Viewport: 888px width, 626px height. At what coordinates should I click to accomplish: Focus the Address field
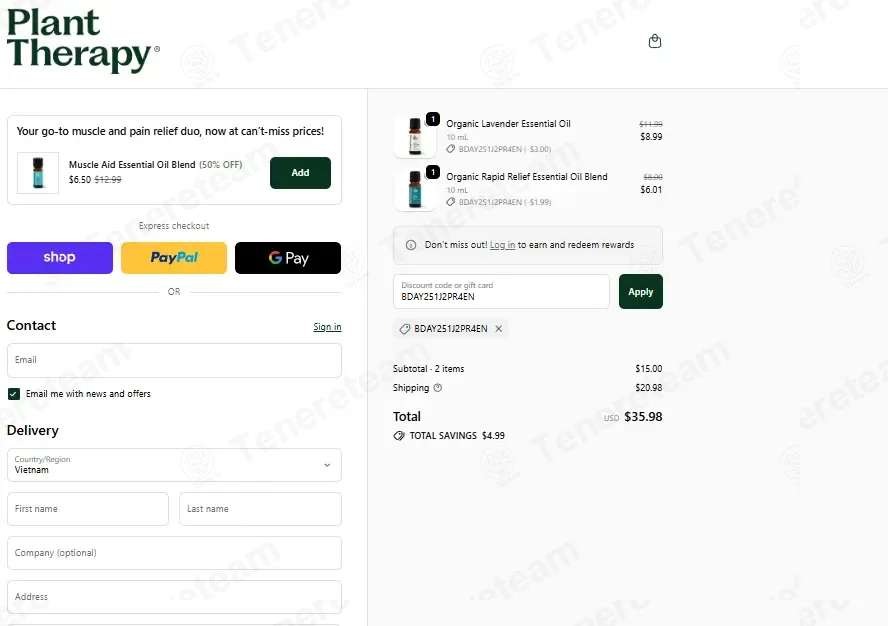[x=174, y=597]
